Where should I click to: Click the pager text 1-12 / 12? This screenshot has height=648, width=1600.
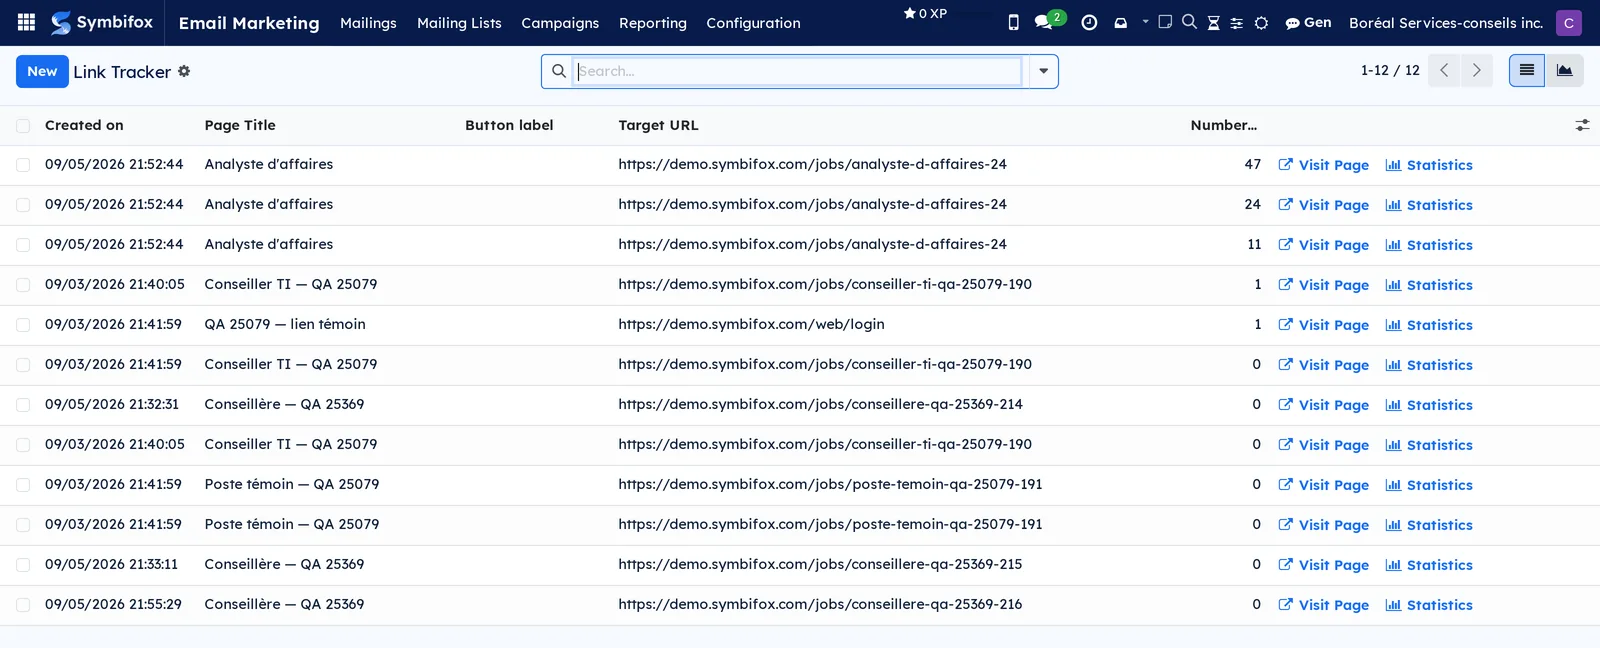(1390, 71)
